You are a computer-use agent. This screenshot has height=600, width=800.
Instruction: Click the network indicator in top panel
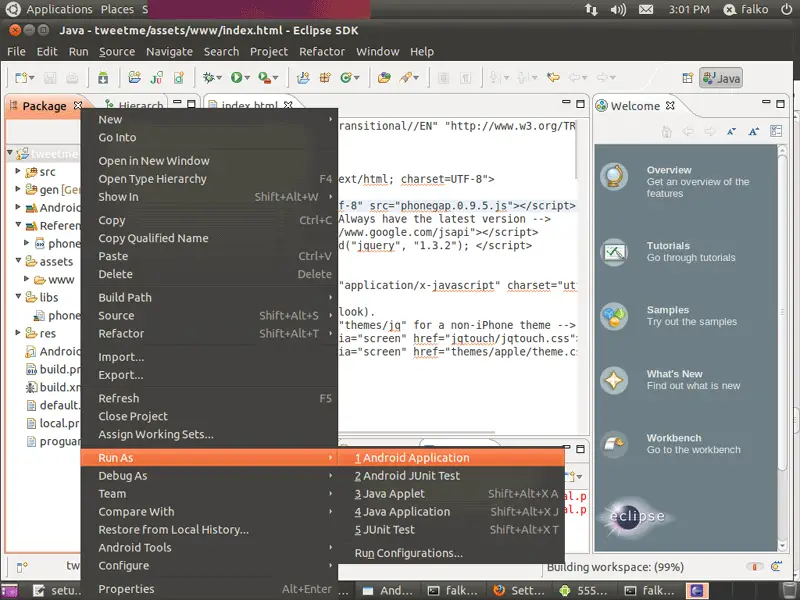(x=591, y=9)
